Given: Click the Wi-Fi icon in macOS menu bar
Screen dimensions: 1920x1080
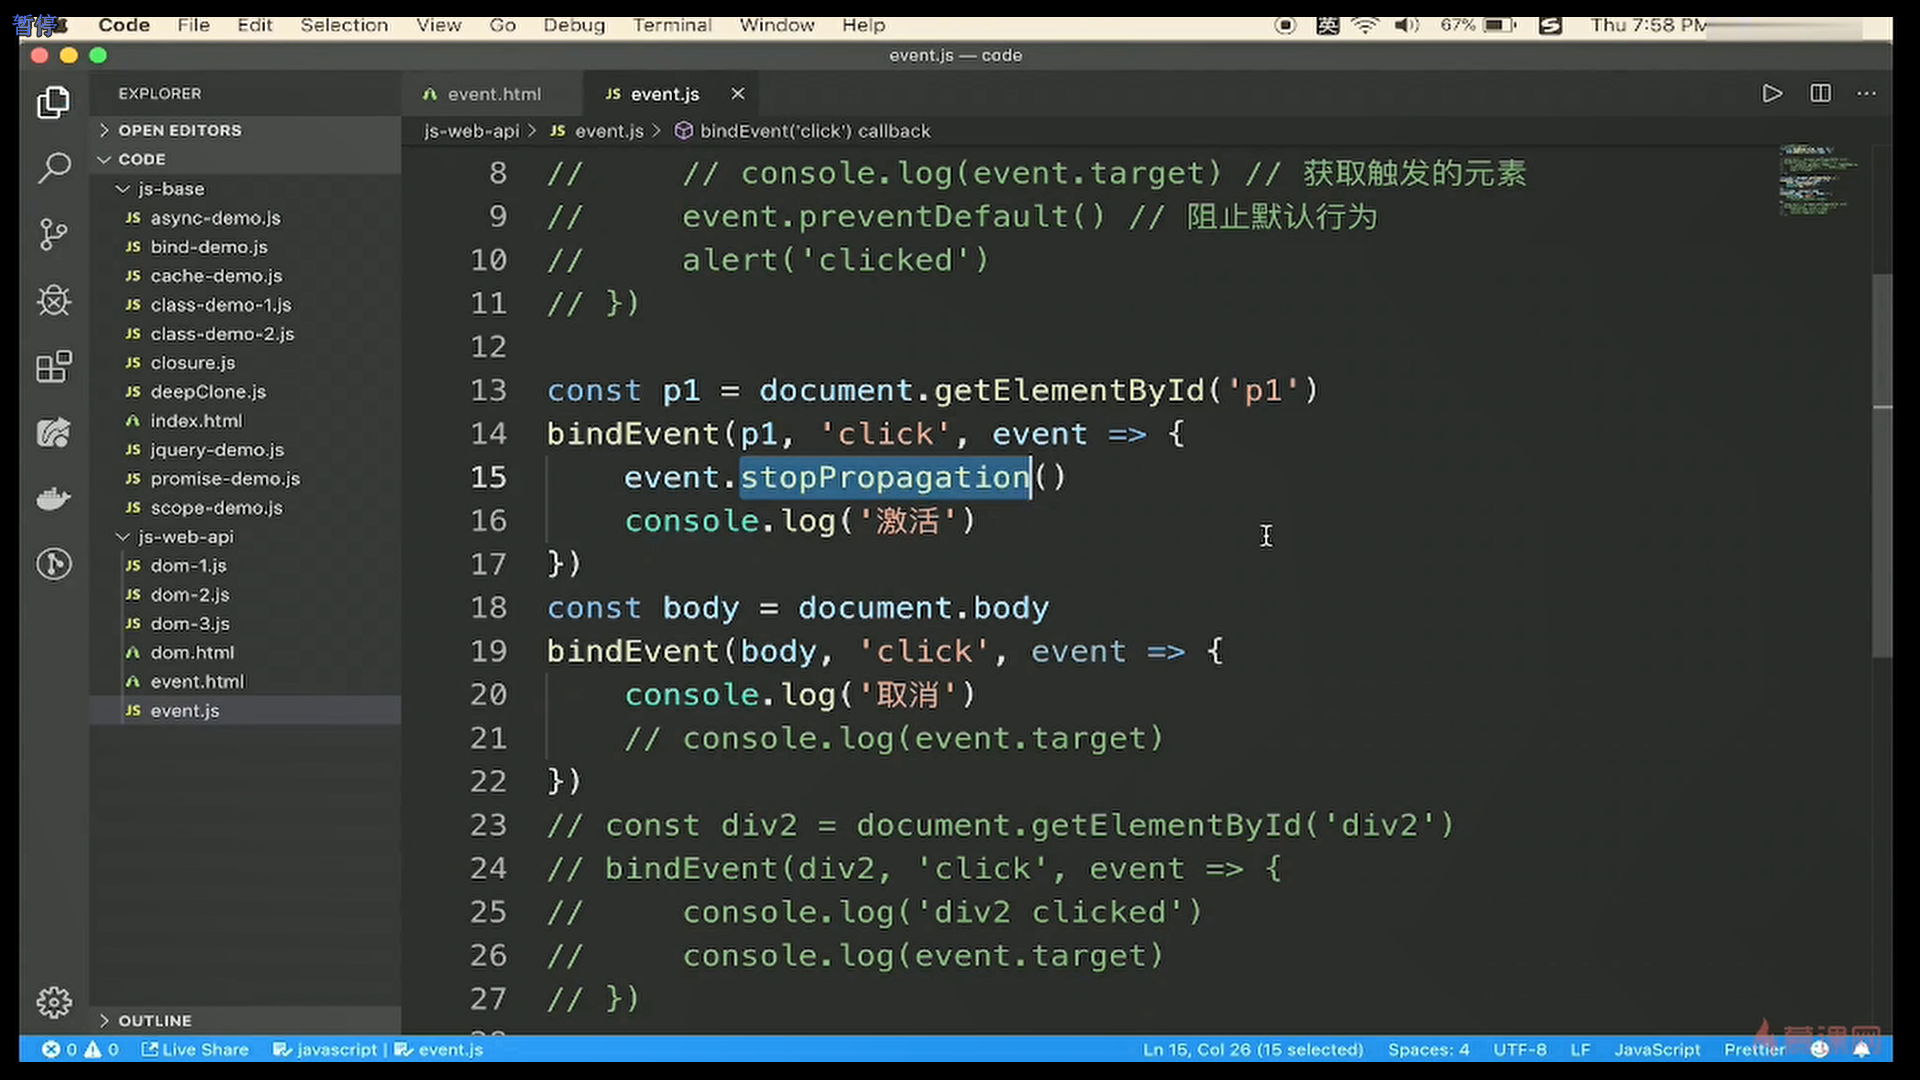Looking at the screenshot, I should pyautogui.click(x=1365, y=25).
